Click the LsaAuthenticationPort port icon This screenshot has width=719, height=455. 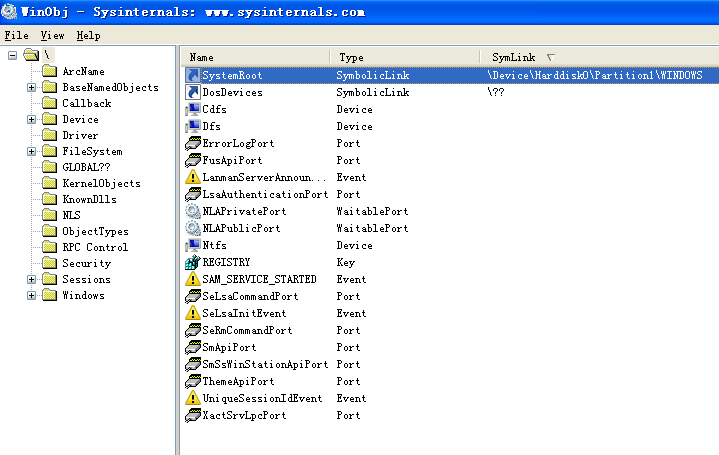193,194
